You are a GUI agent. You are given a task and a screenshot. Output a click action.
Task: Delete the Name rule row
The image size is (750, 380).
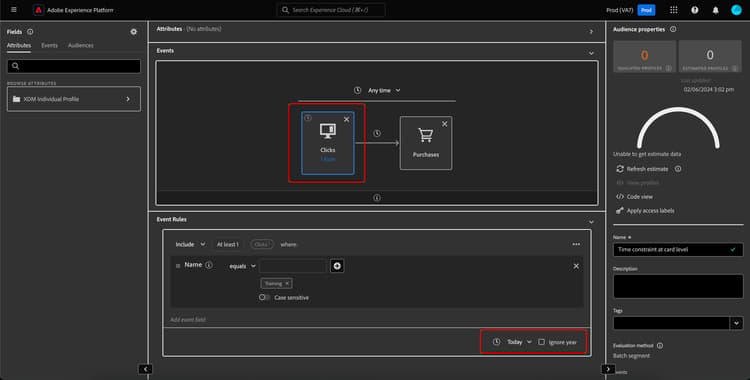(576, 266)
